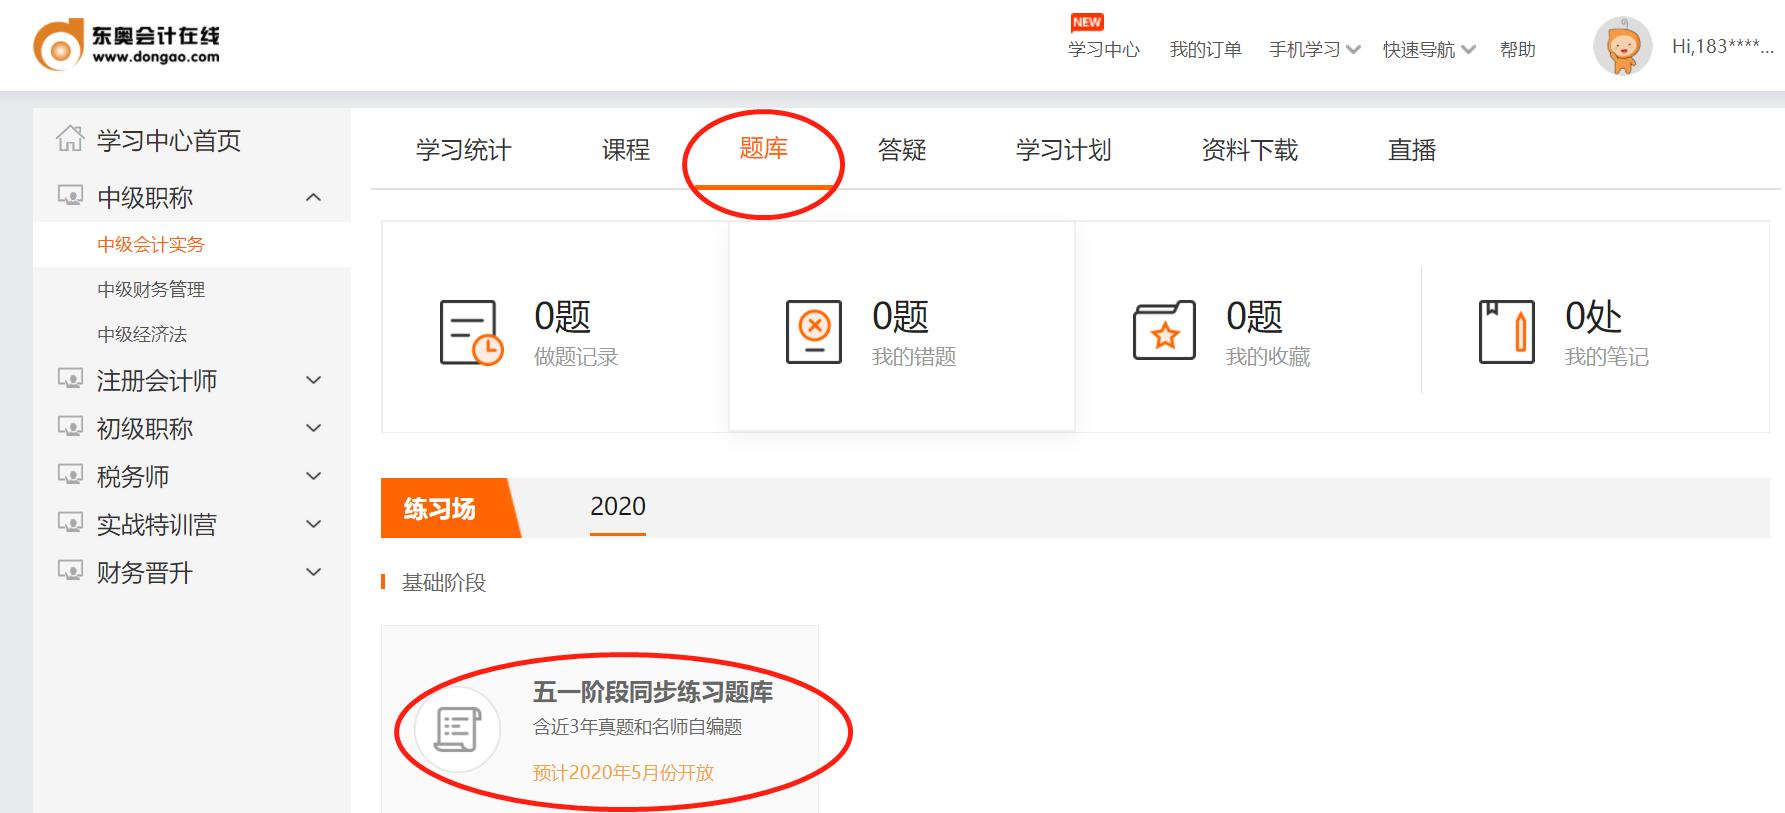The height and width of the screenshot is (813, 1785).
Task: Click the 预计2020年5月份开放 notice text
Action: (x=624, y=772)
